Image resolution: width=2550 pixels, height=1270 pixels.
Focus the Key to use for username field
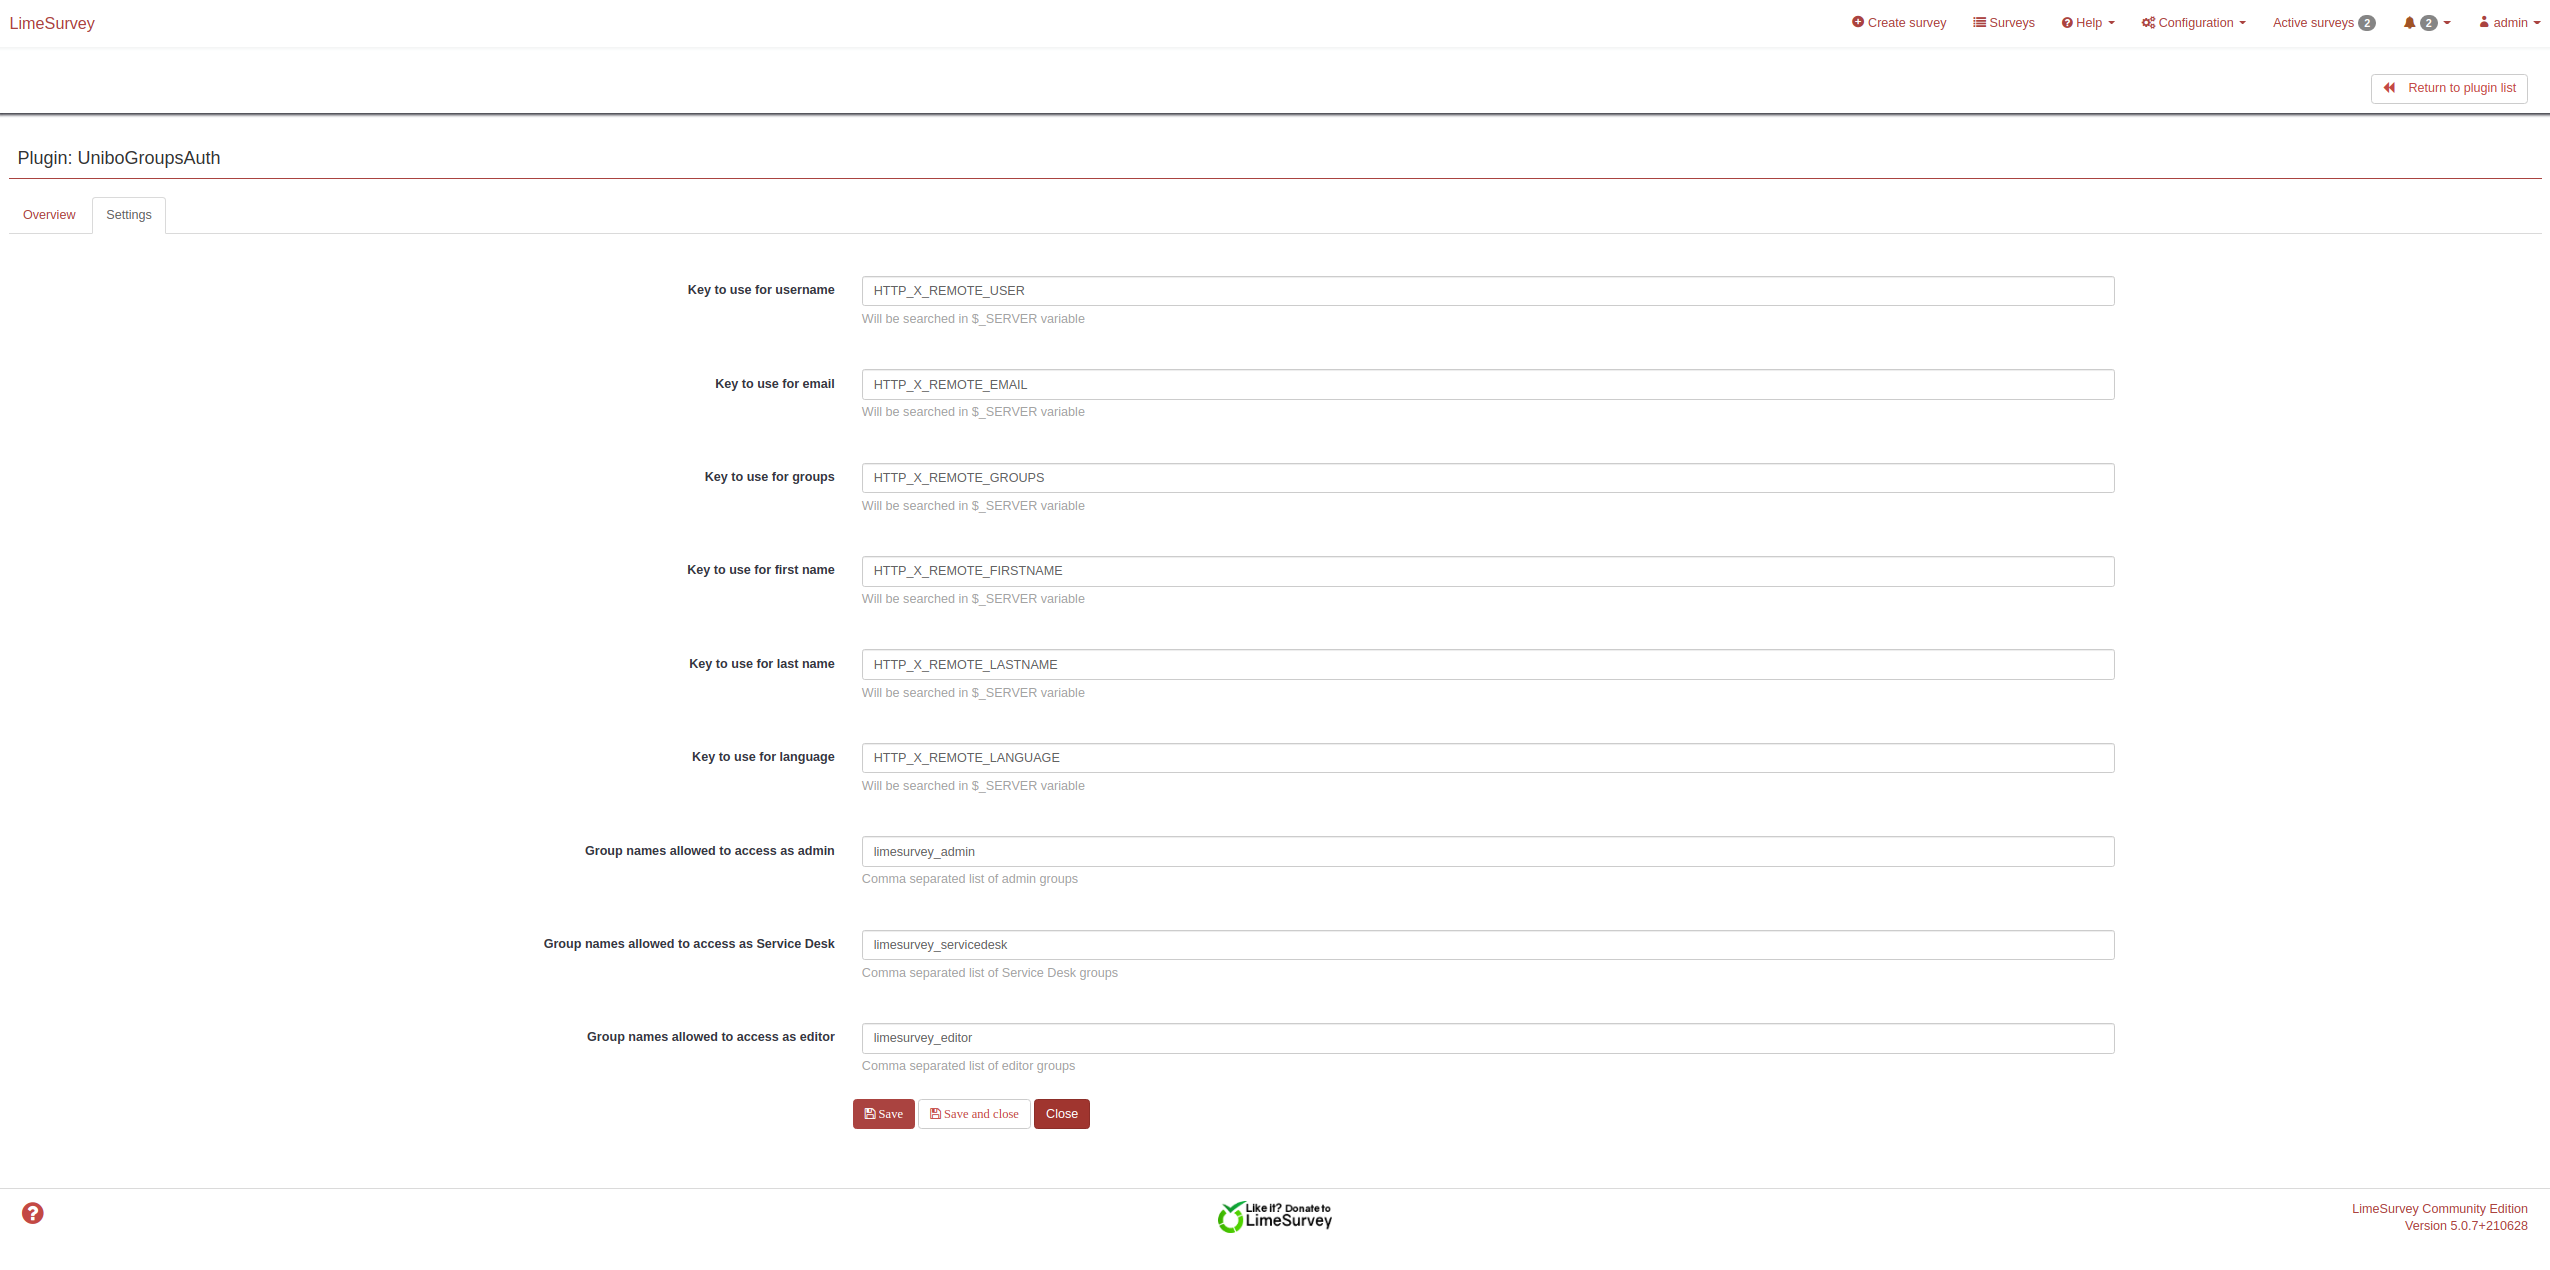pos(1487,291)
